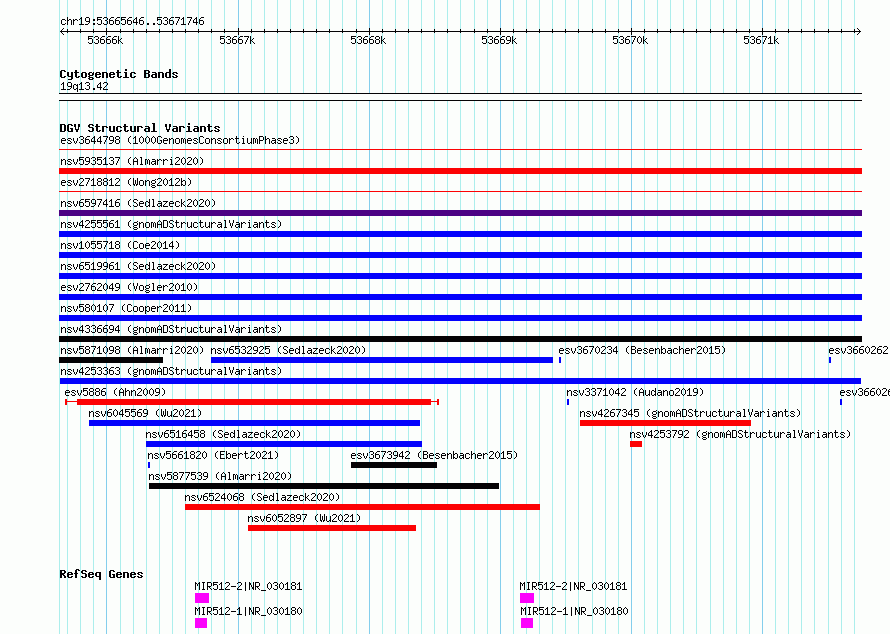
Task: Click the right MIR512-2 magenta gene box
Action: tap(527, 598)
